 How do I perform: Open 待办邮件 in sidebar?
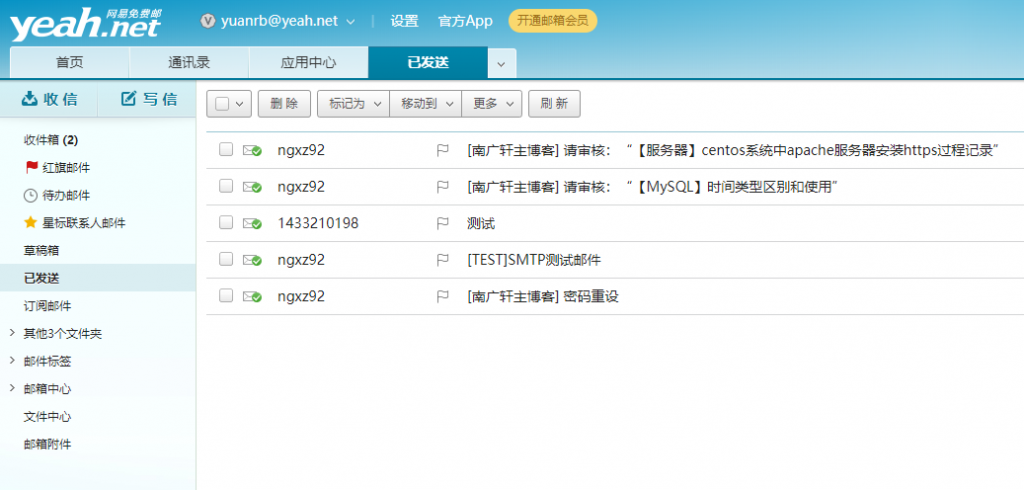[66, 195]
